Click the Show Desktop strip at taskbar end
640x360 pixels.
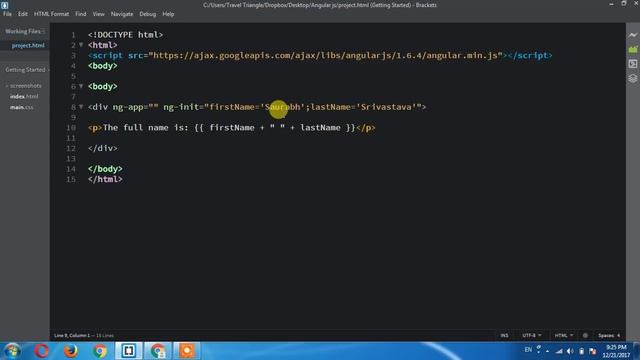[637, 351]
